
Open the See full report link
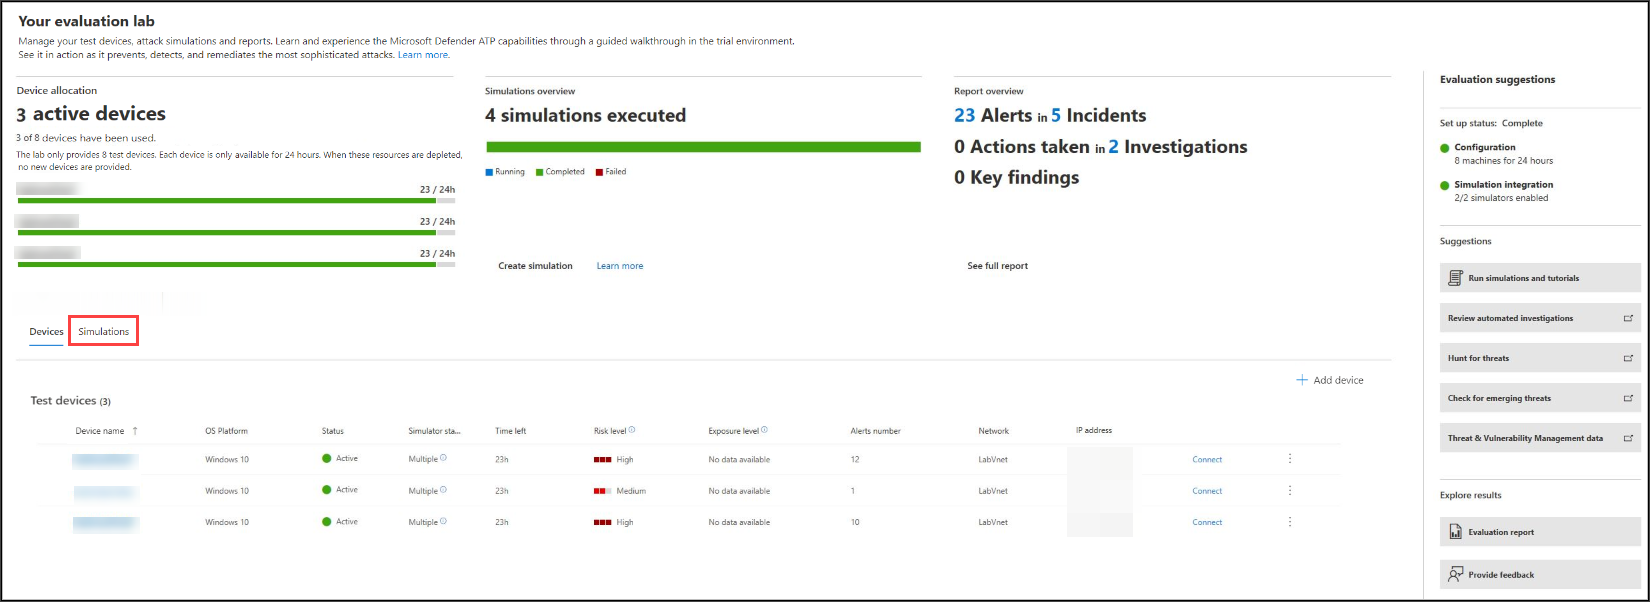click(x=997, y=266)
